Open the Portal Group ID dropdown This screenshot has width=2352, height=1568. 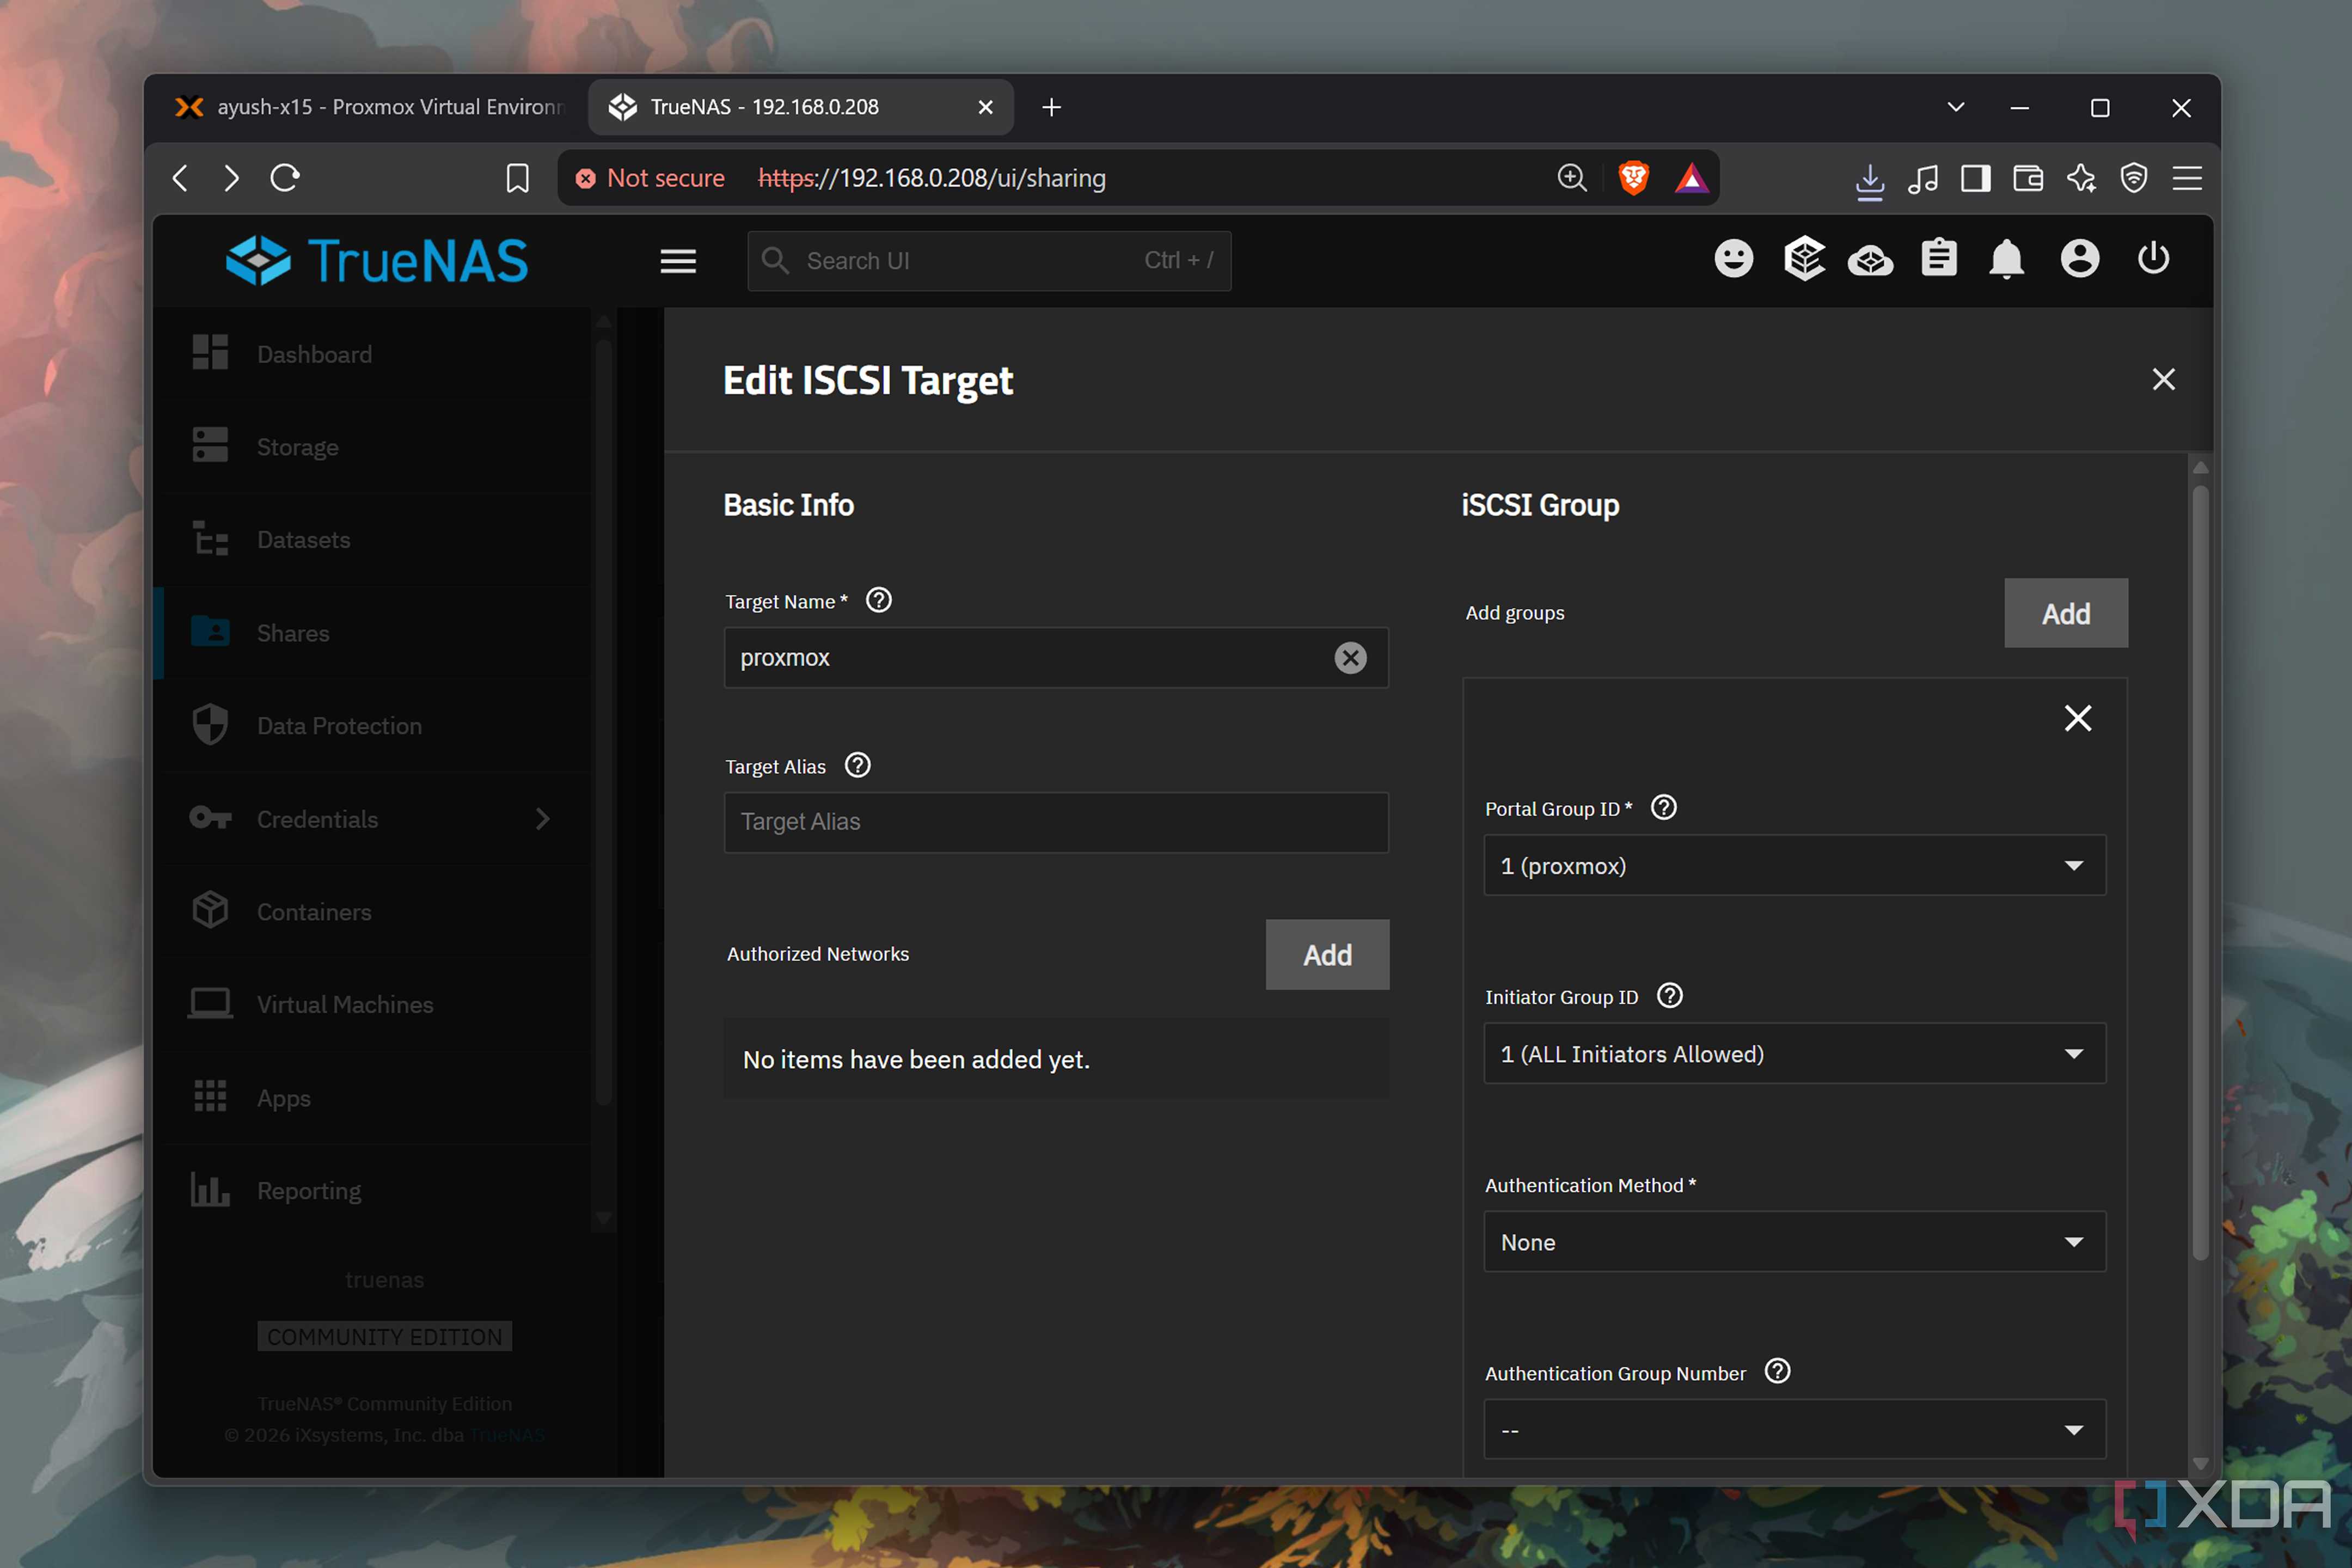click(1794, 865)
